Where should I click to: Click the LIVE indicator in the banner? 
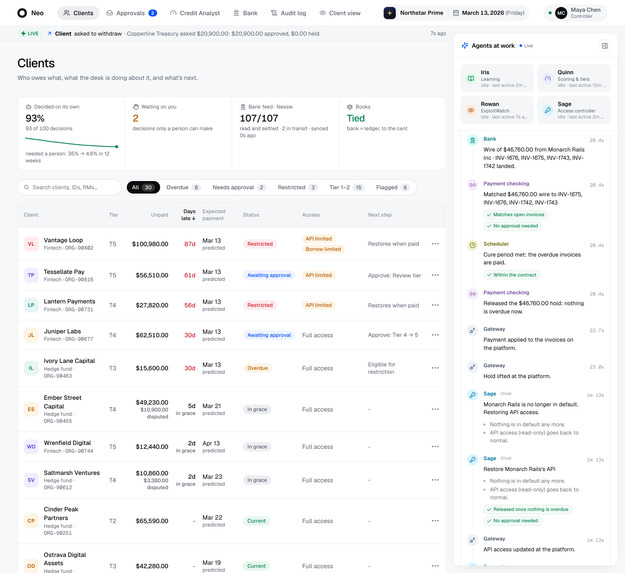point(29,33)
